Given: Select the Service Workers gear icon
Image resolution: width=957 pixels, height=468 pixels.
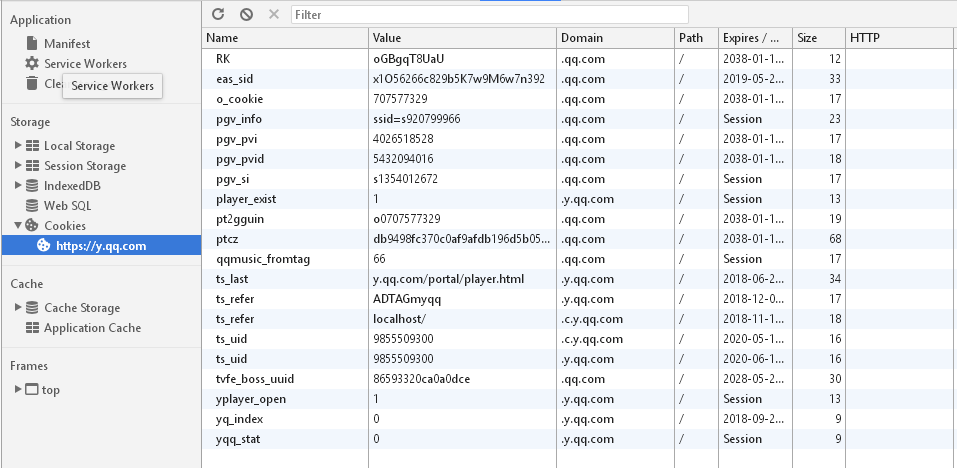Looking at the screenshot, I should pyautogui.click(x=32, y=63).
